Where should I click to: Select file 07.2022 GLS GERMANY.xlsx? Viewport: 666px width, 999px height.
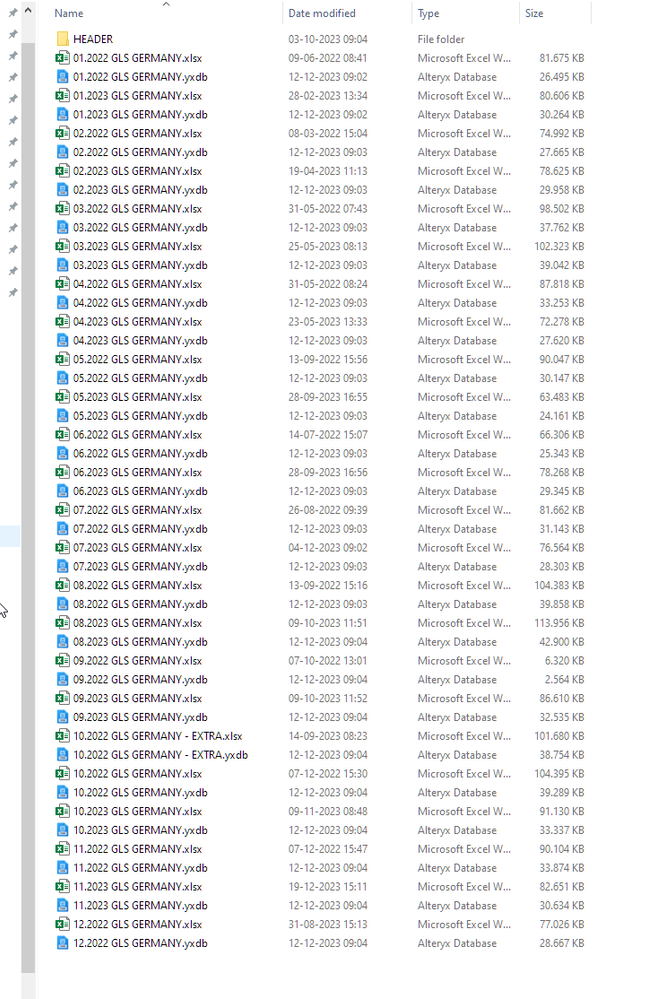[138, 510]
